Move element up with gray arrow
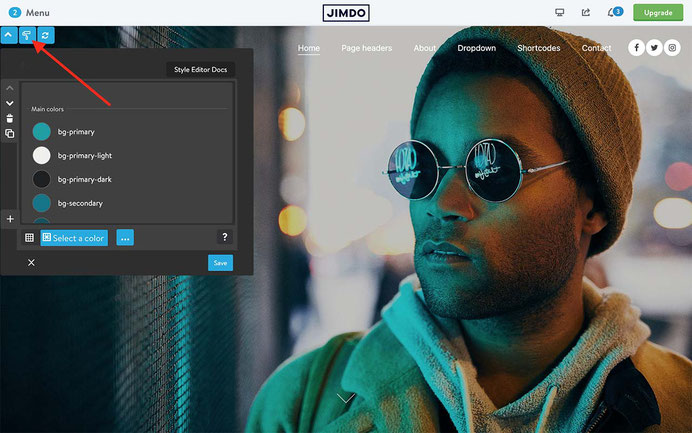Viewport: 692px width, 433px height. coord(10,88)
